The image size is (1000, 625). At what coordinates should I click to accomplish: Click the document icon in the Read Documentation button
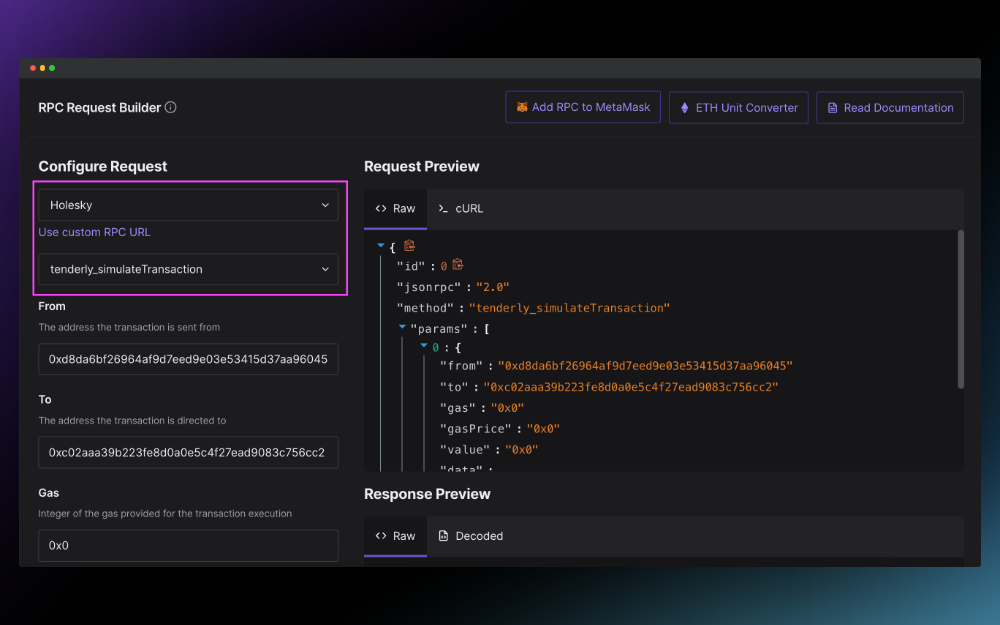[x=832, y=108]
